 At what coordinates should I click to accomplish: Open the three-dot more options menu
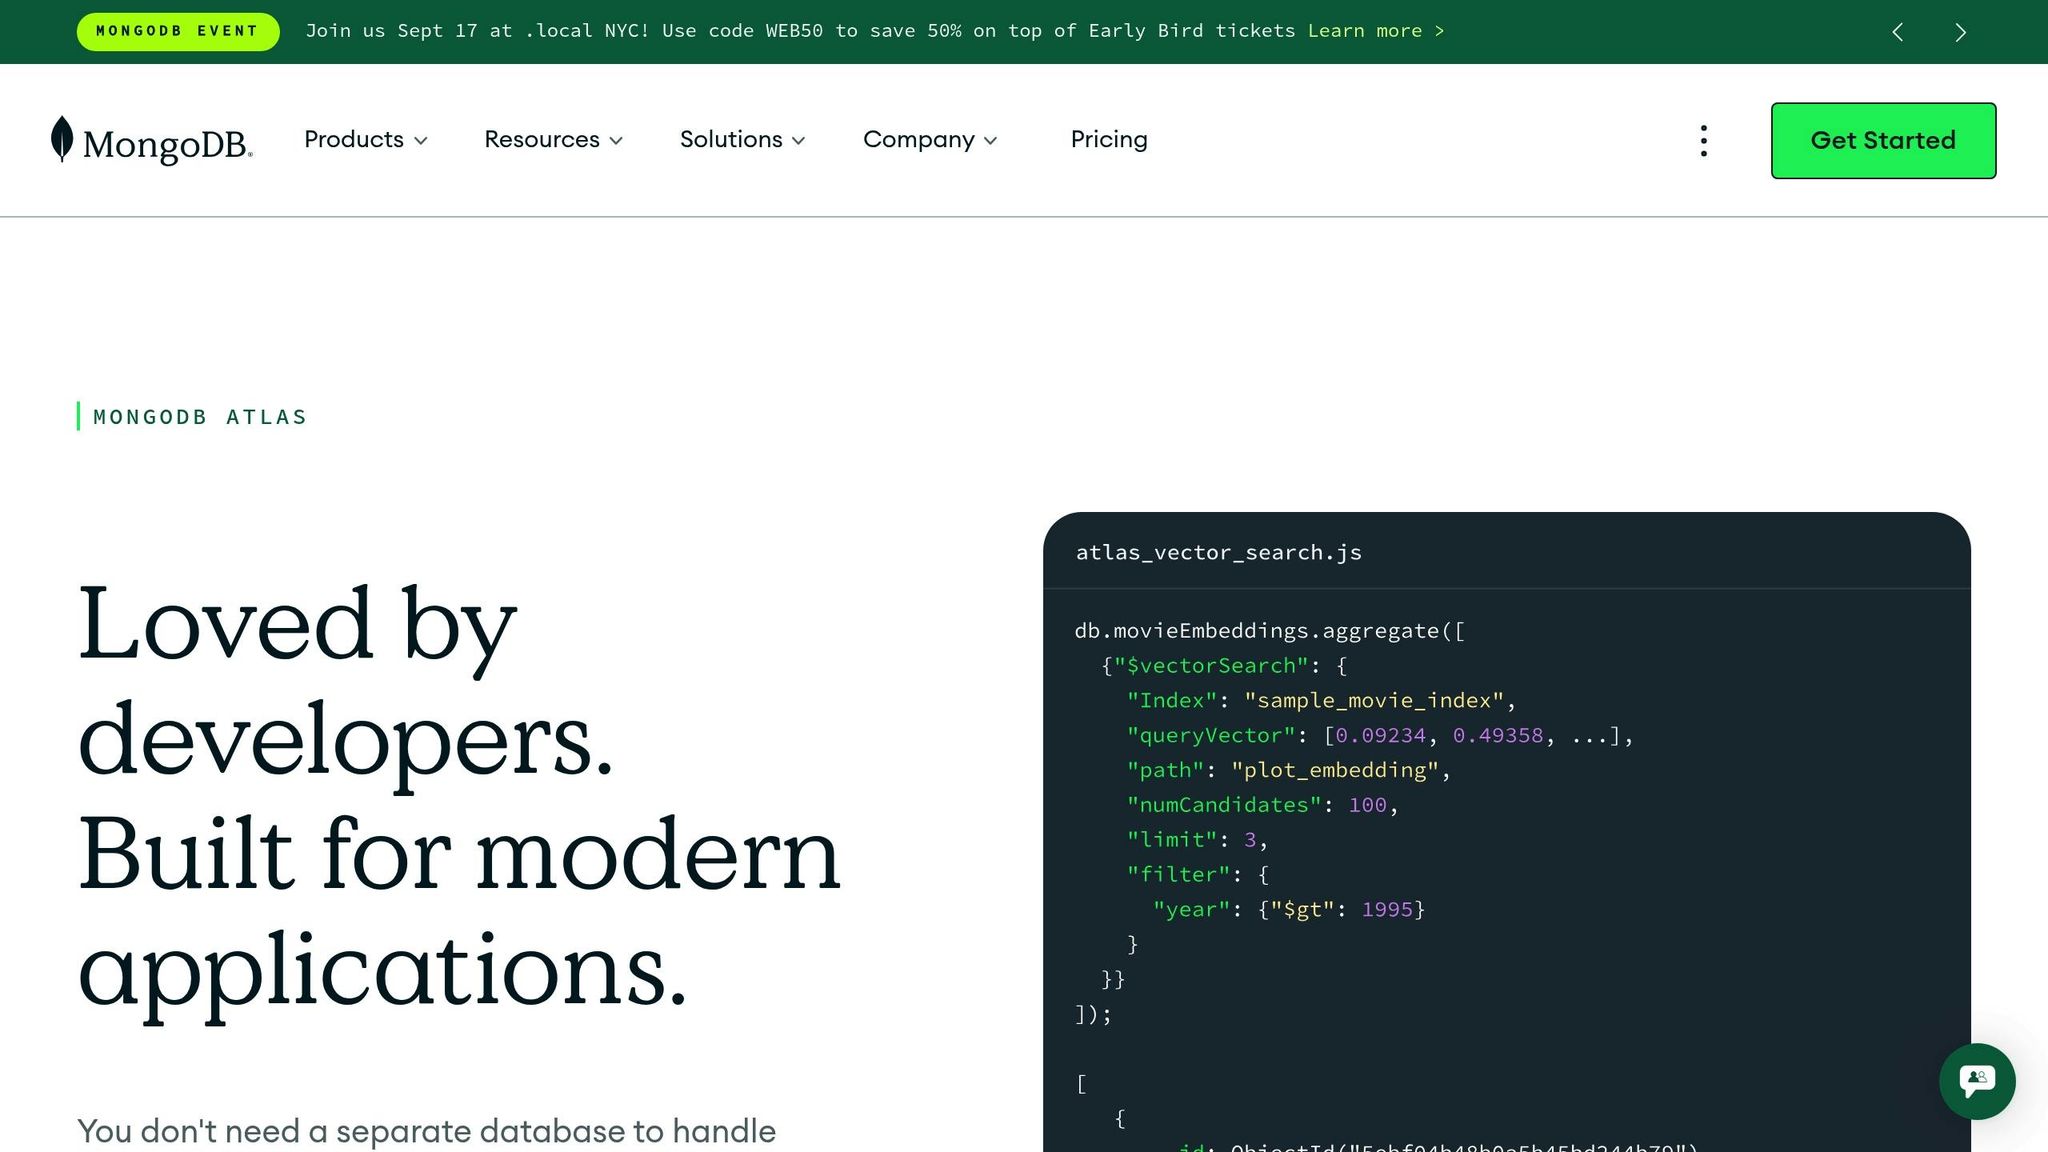1703,141
